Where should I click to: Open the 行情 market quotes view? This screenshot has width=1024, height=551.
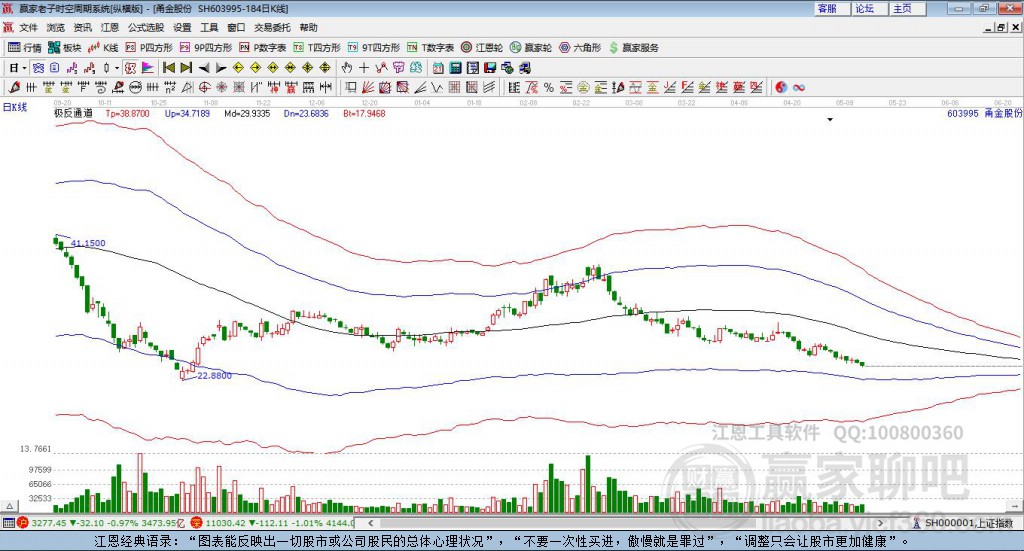(x=24, y=48)
